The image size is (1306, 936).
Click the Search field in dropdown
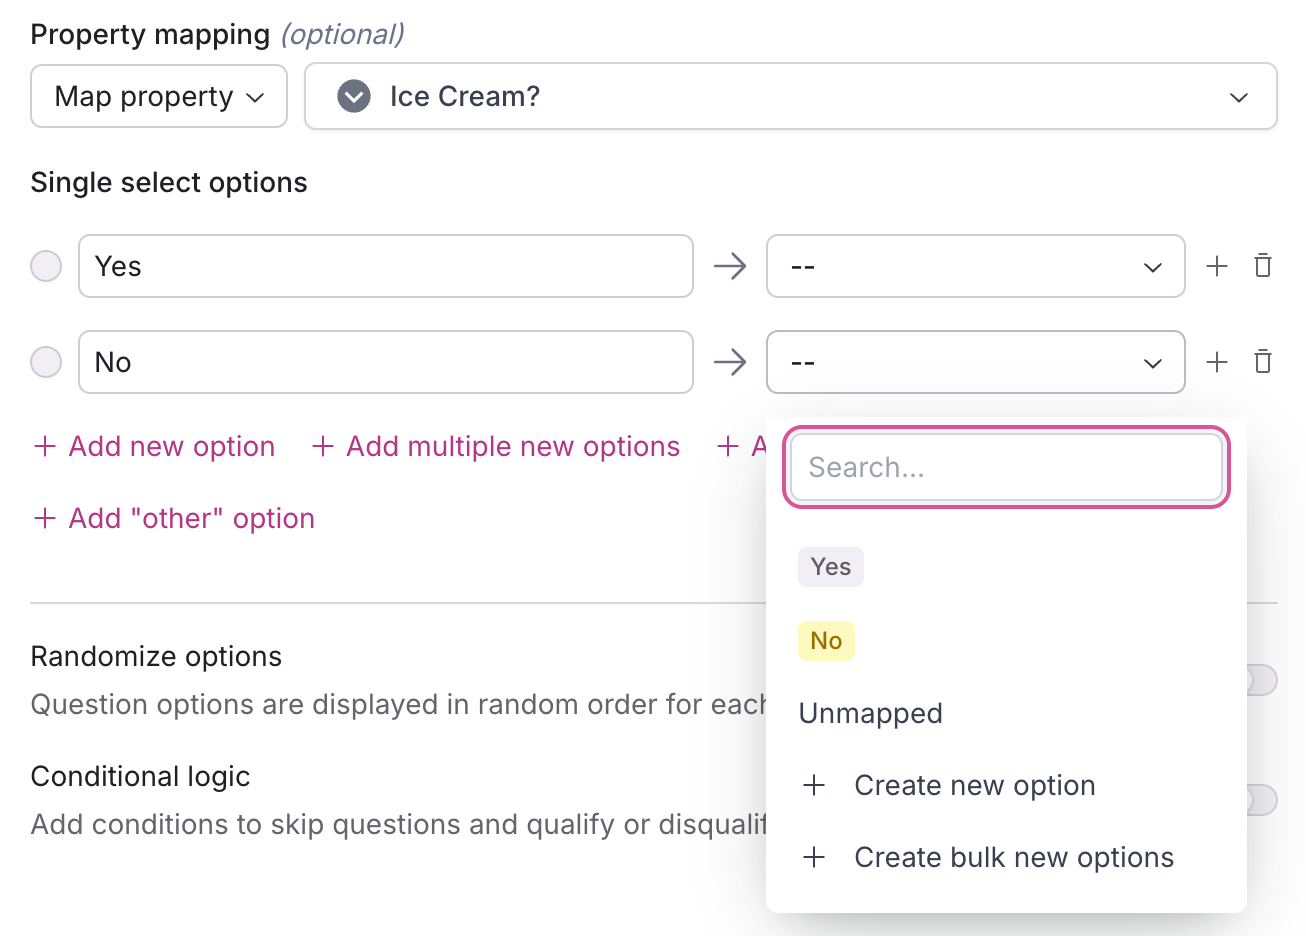tap(1005, 467)
